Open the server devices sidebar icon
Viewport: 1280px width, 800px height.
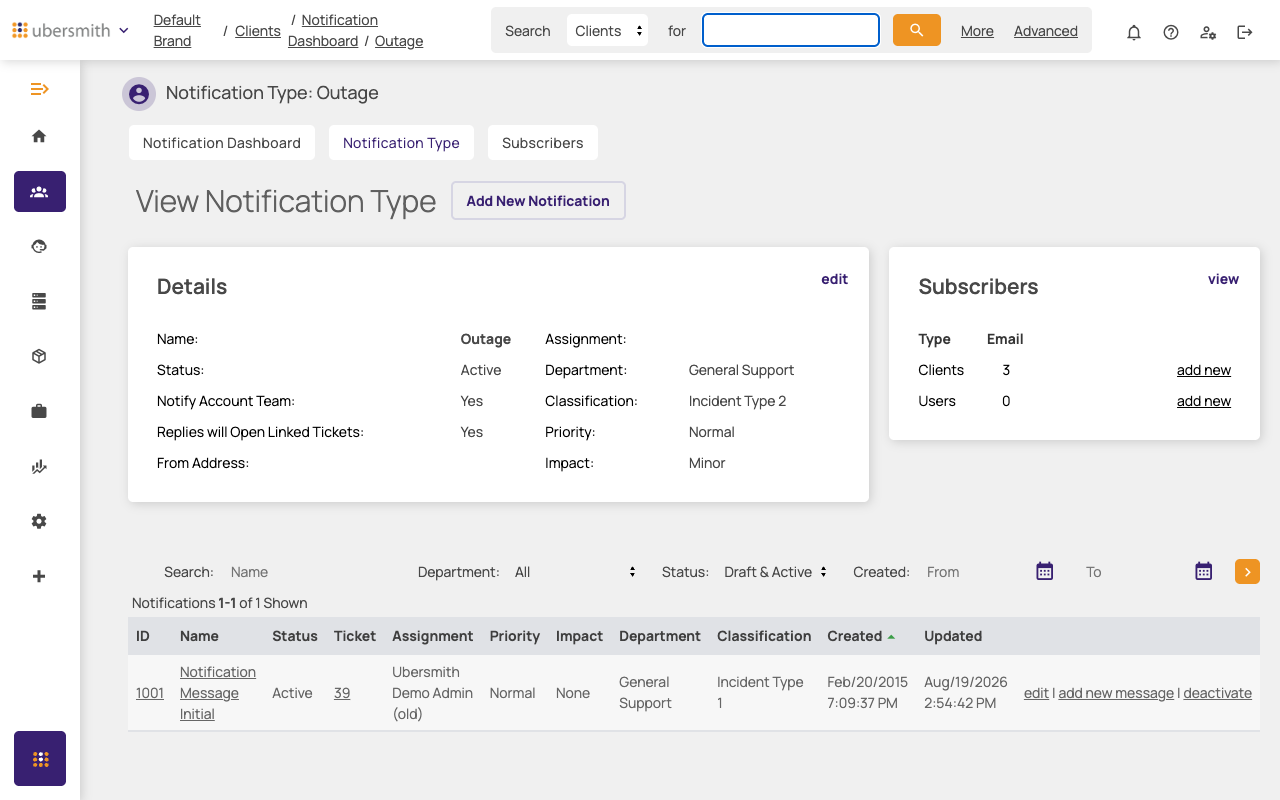point(39,301)
